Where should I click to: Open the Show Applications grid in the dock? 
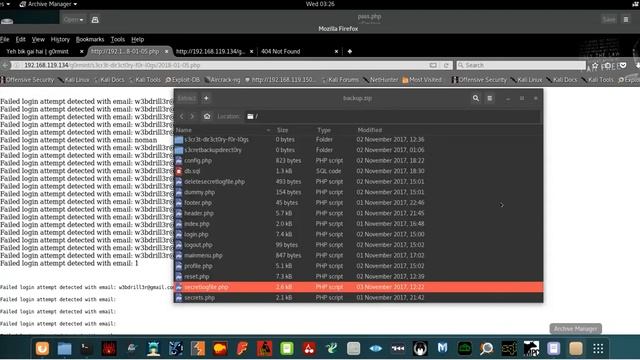[x=598, y=349]
